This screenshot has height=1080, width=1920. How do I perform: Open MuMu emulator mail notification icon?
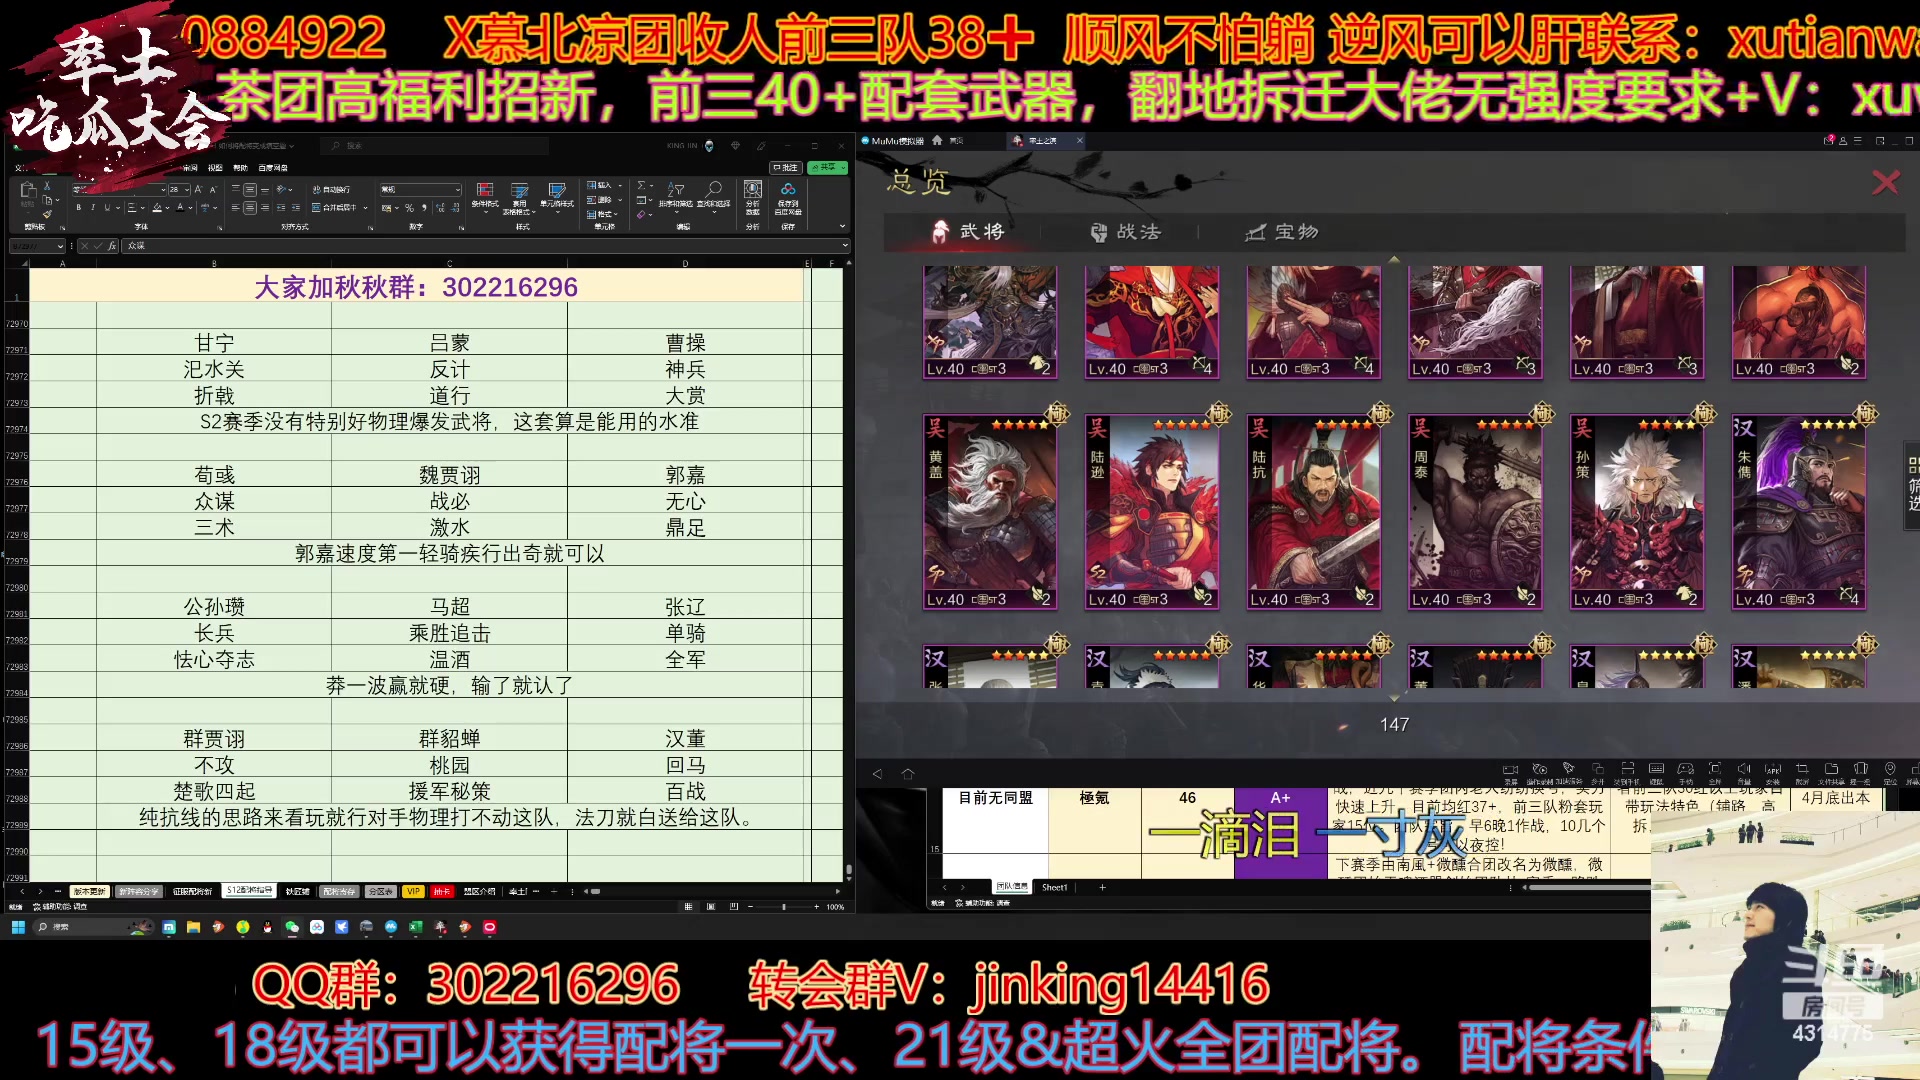pyautogui.click(x=1829, y=140)
